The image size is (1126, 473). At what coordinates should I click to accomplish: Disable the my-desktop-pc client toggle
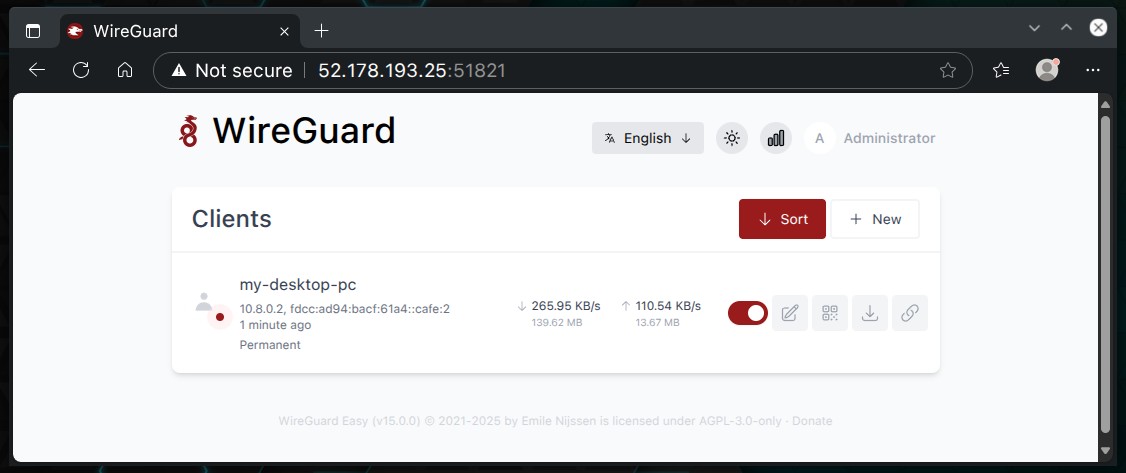(748, 313)
